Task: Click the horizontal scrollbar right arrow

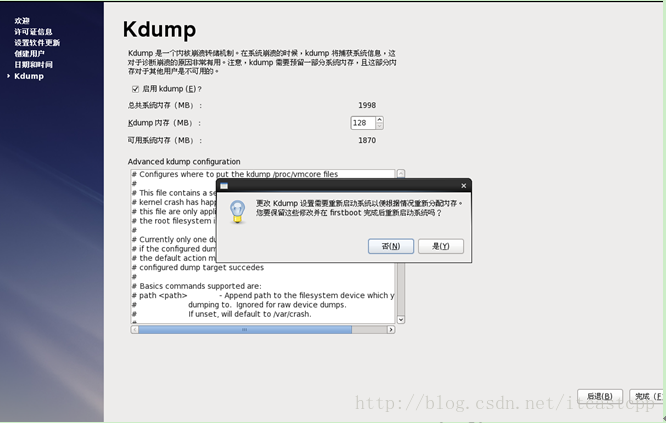Action: coord(391,330)
